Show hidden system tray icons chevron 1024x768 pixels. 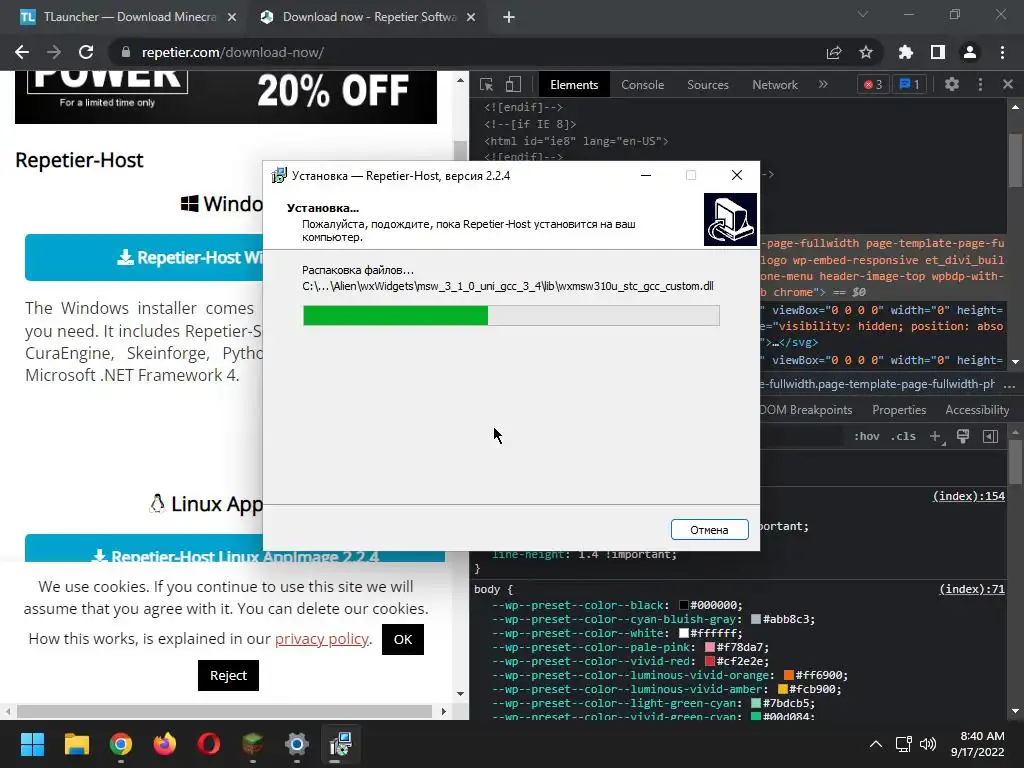pyautogui.click(x=876, y=744)
